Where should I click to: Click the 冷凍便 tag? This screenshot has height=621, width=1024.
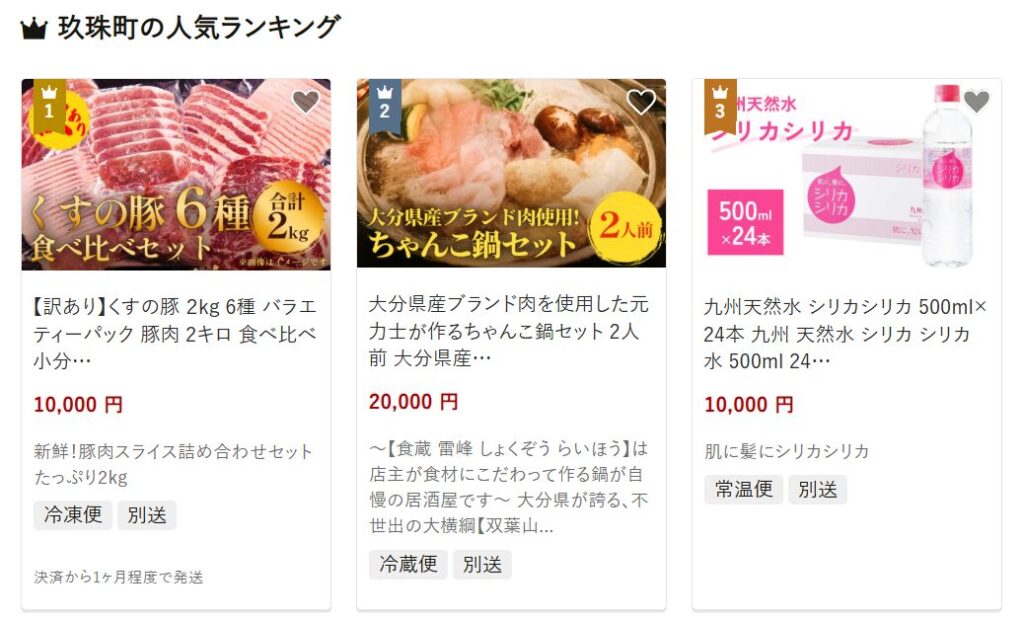(x=73, y=515)
